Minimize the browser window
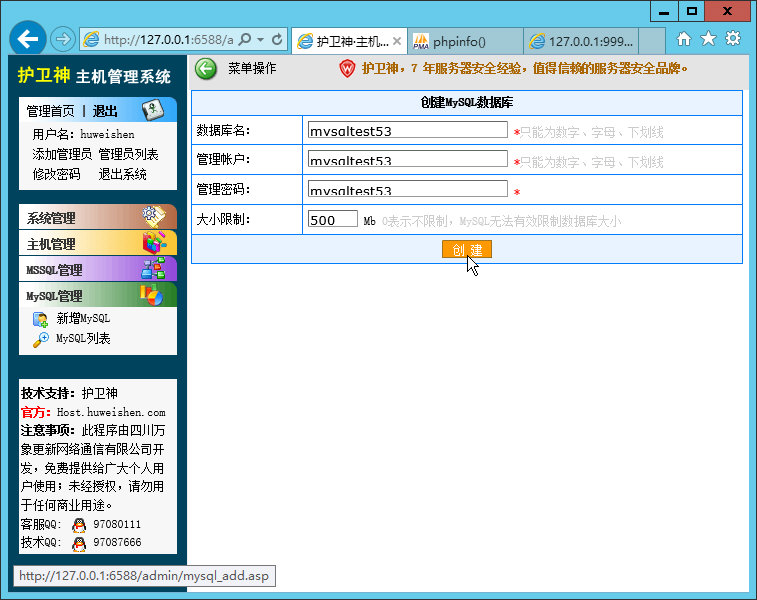The width and height of the screenshot is (757, 600). [664, 12]
